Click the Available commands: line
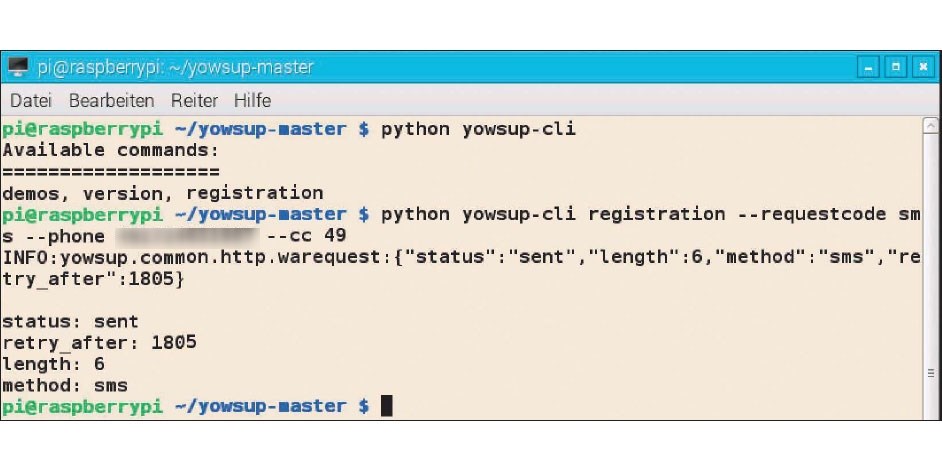The image size is (942, 471). click(x=111, y=150)
